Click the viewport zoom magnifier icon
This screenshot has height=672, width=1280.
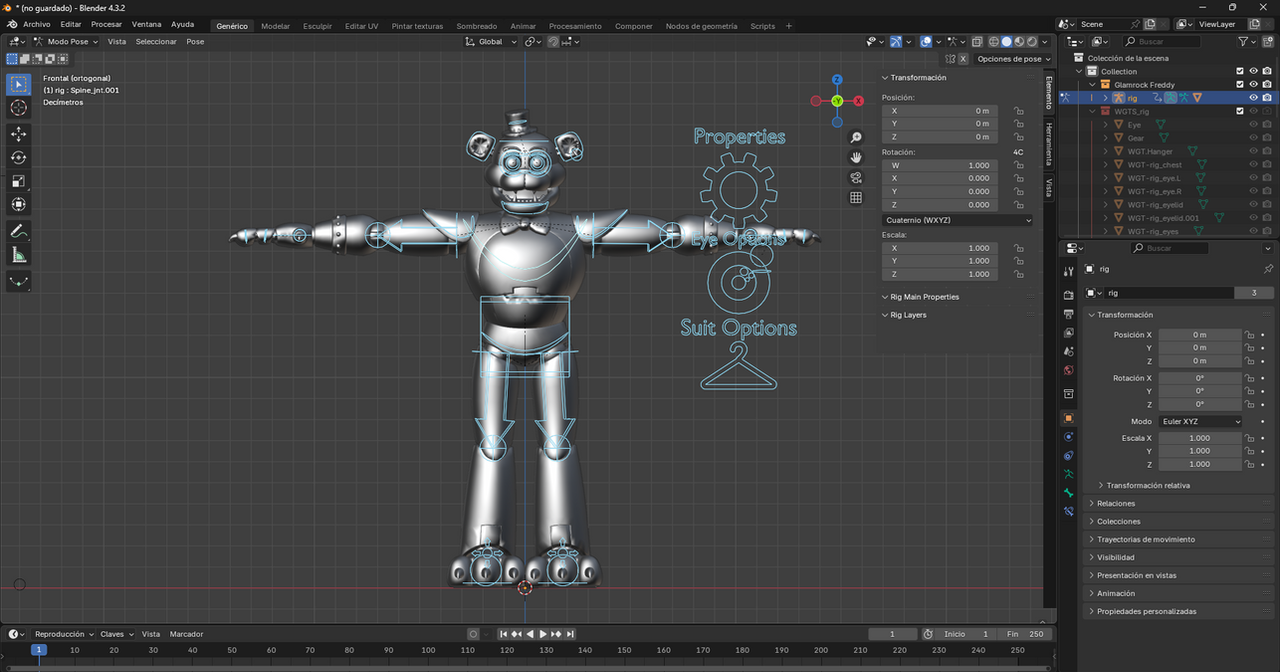click(856, 137)
